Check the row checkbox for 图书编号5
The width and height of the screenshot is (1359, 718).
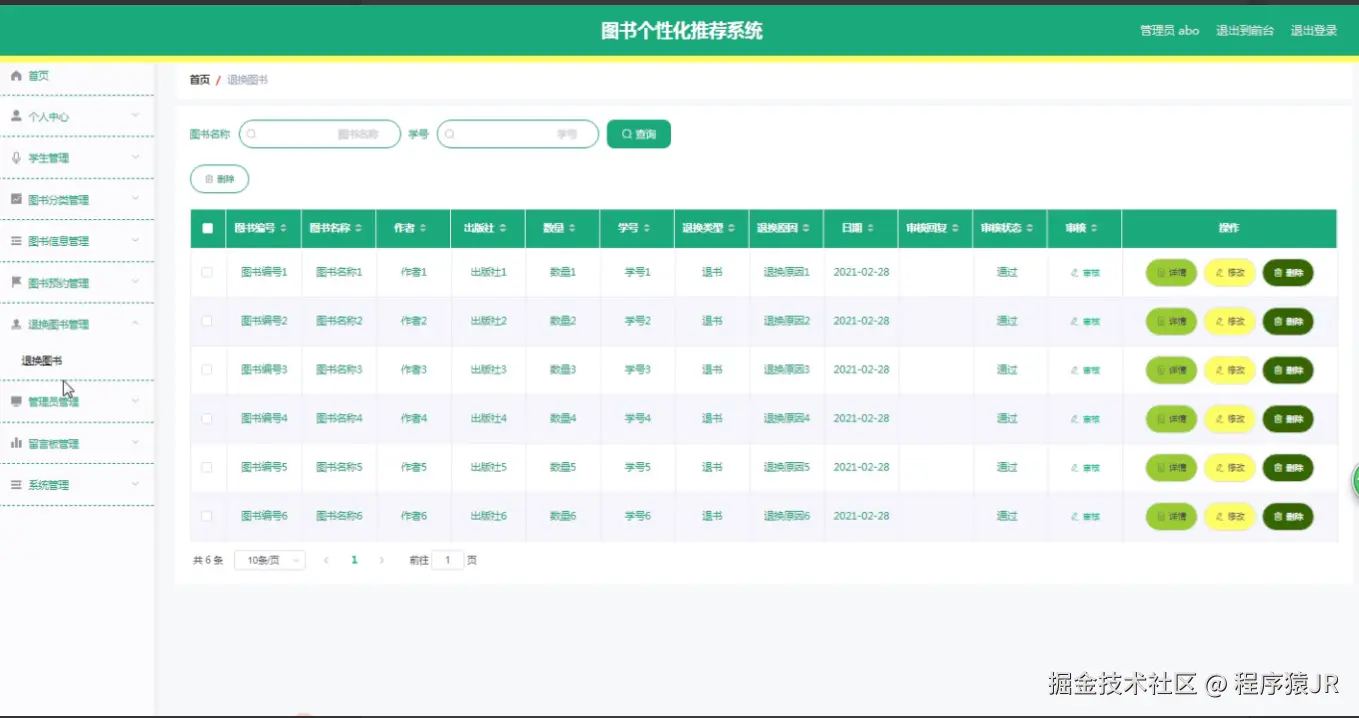click(207, 467)
